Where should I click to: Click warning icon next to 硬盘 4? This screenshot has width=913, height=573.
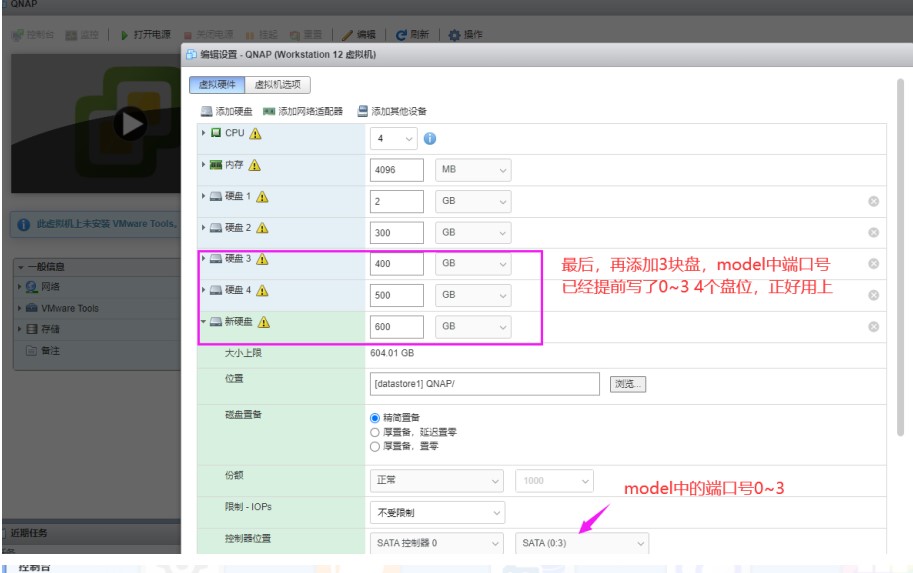tap(262, 291)
